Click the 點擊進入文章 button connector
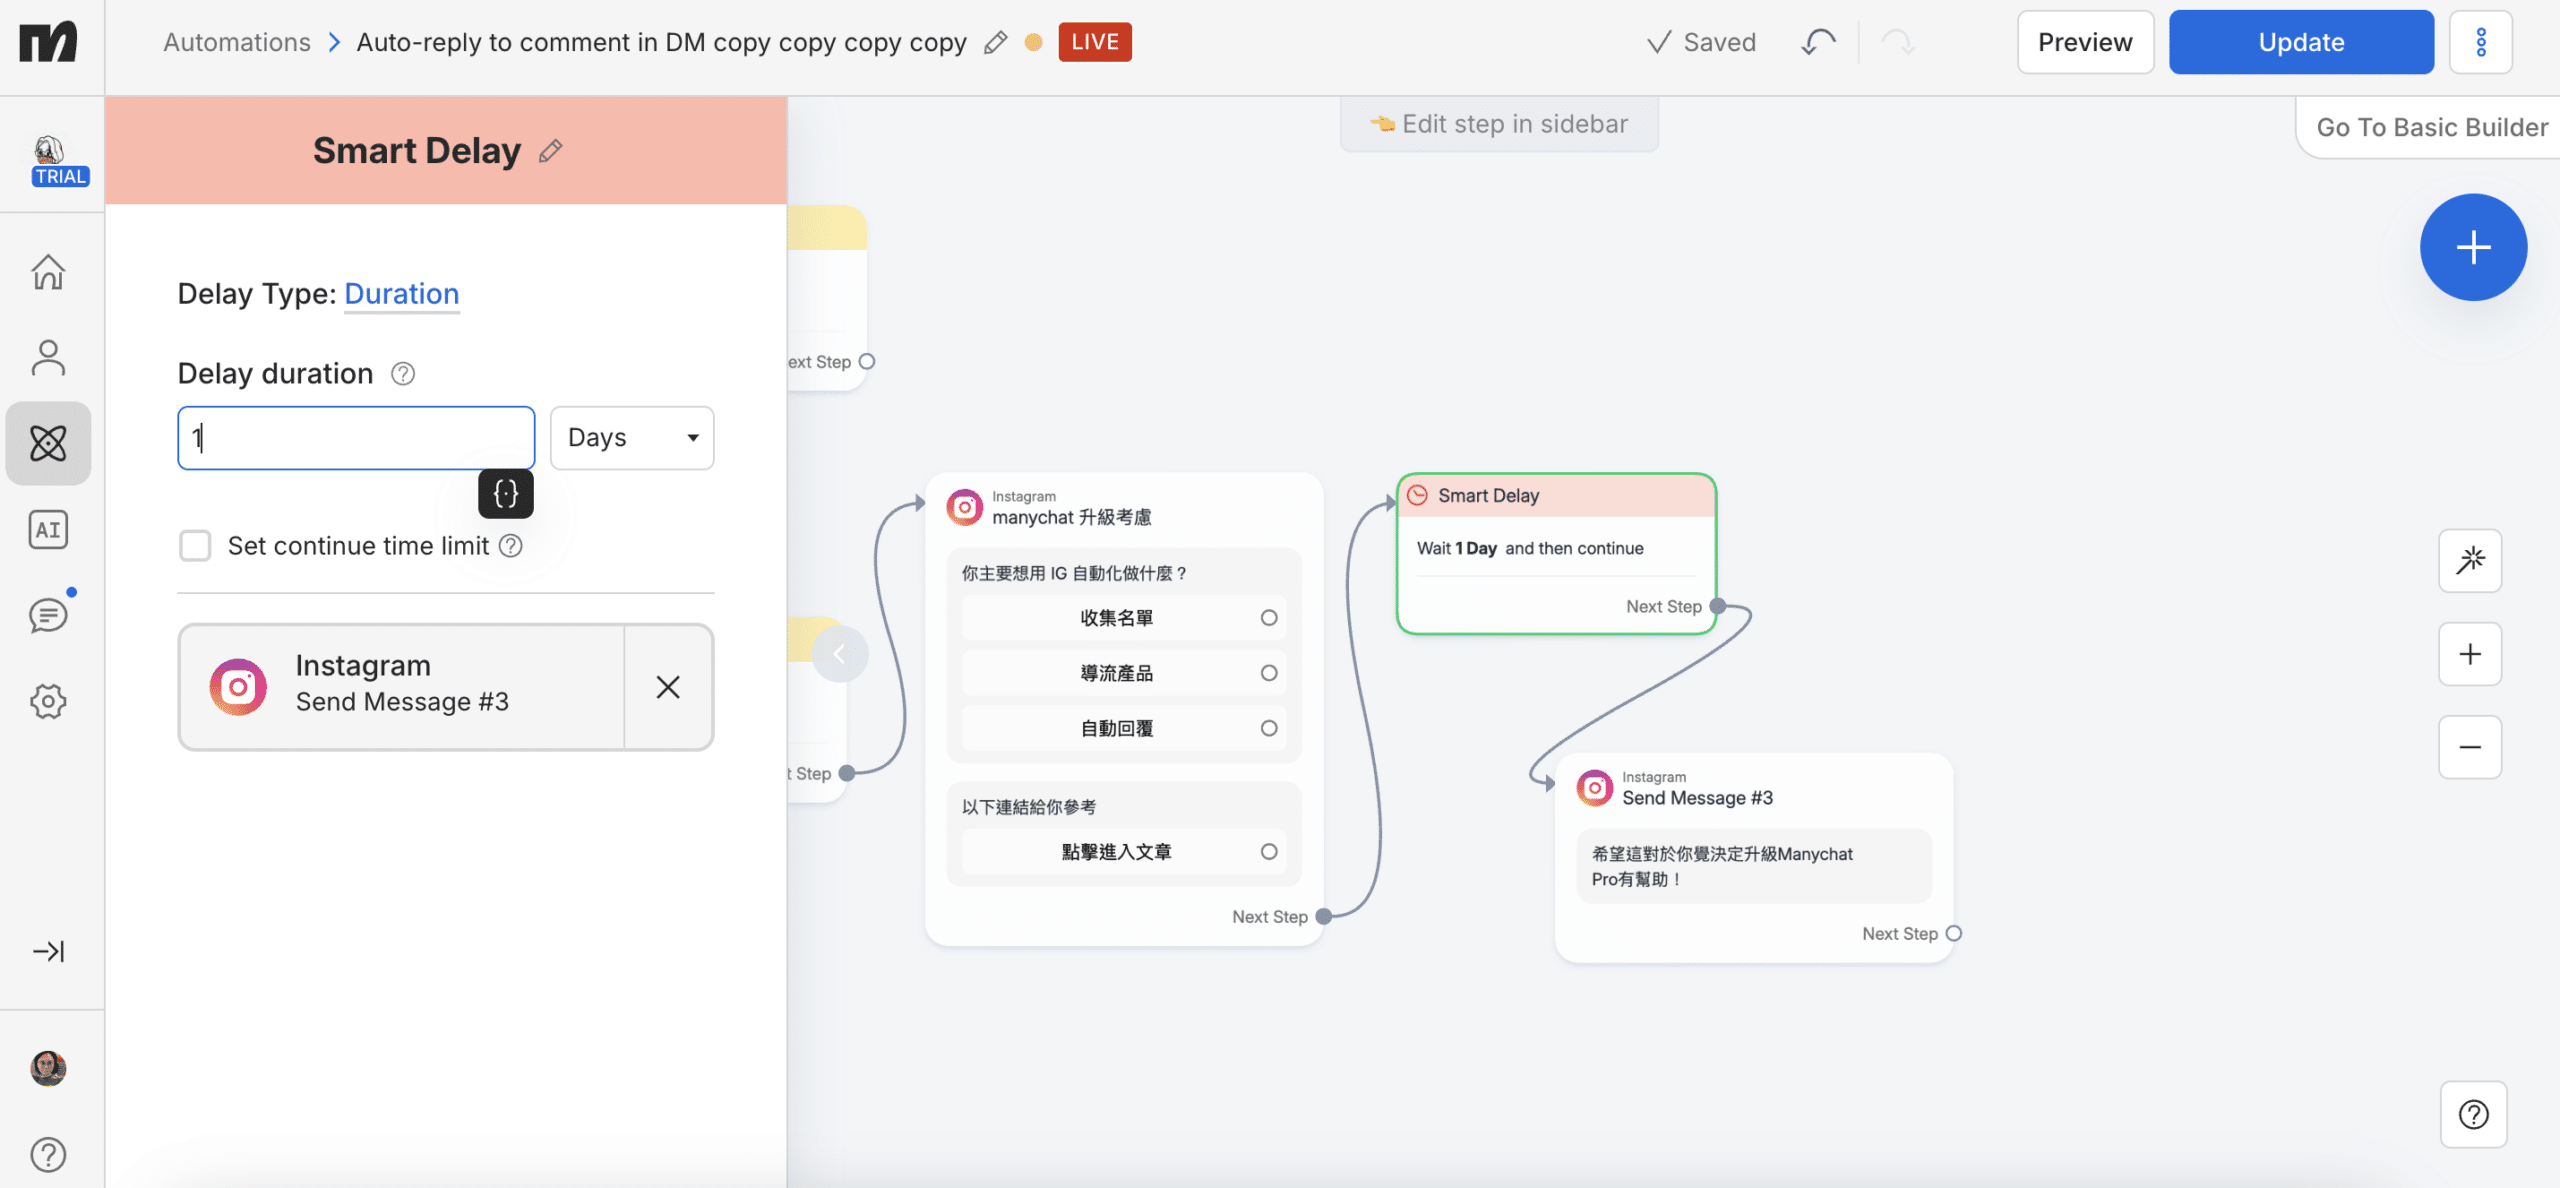Image resolution: width=2560 pixels, height=1188 pixels. pyautogui.click(x=1269, y=852)
